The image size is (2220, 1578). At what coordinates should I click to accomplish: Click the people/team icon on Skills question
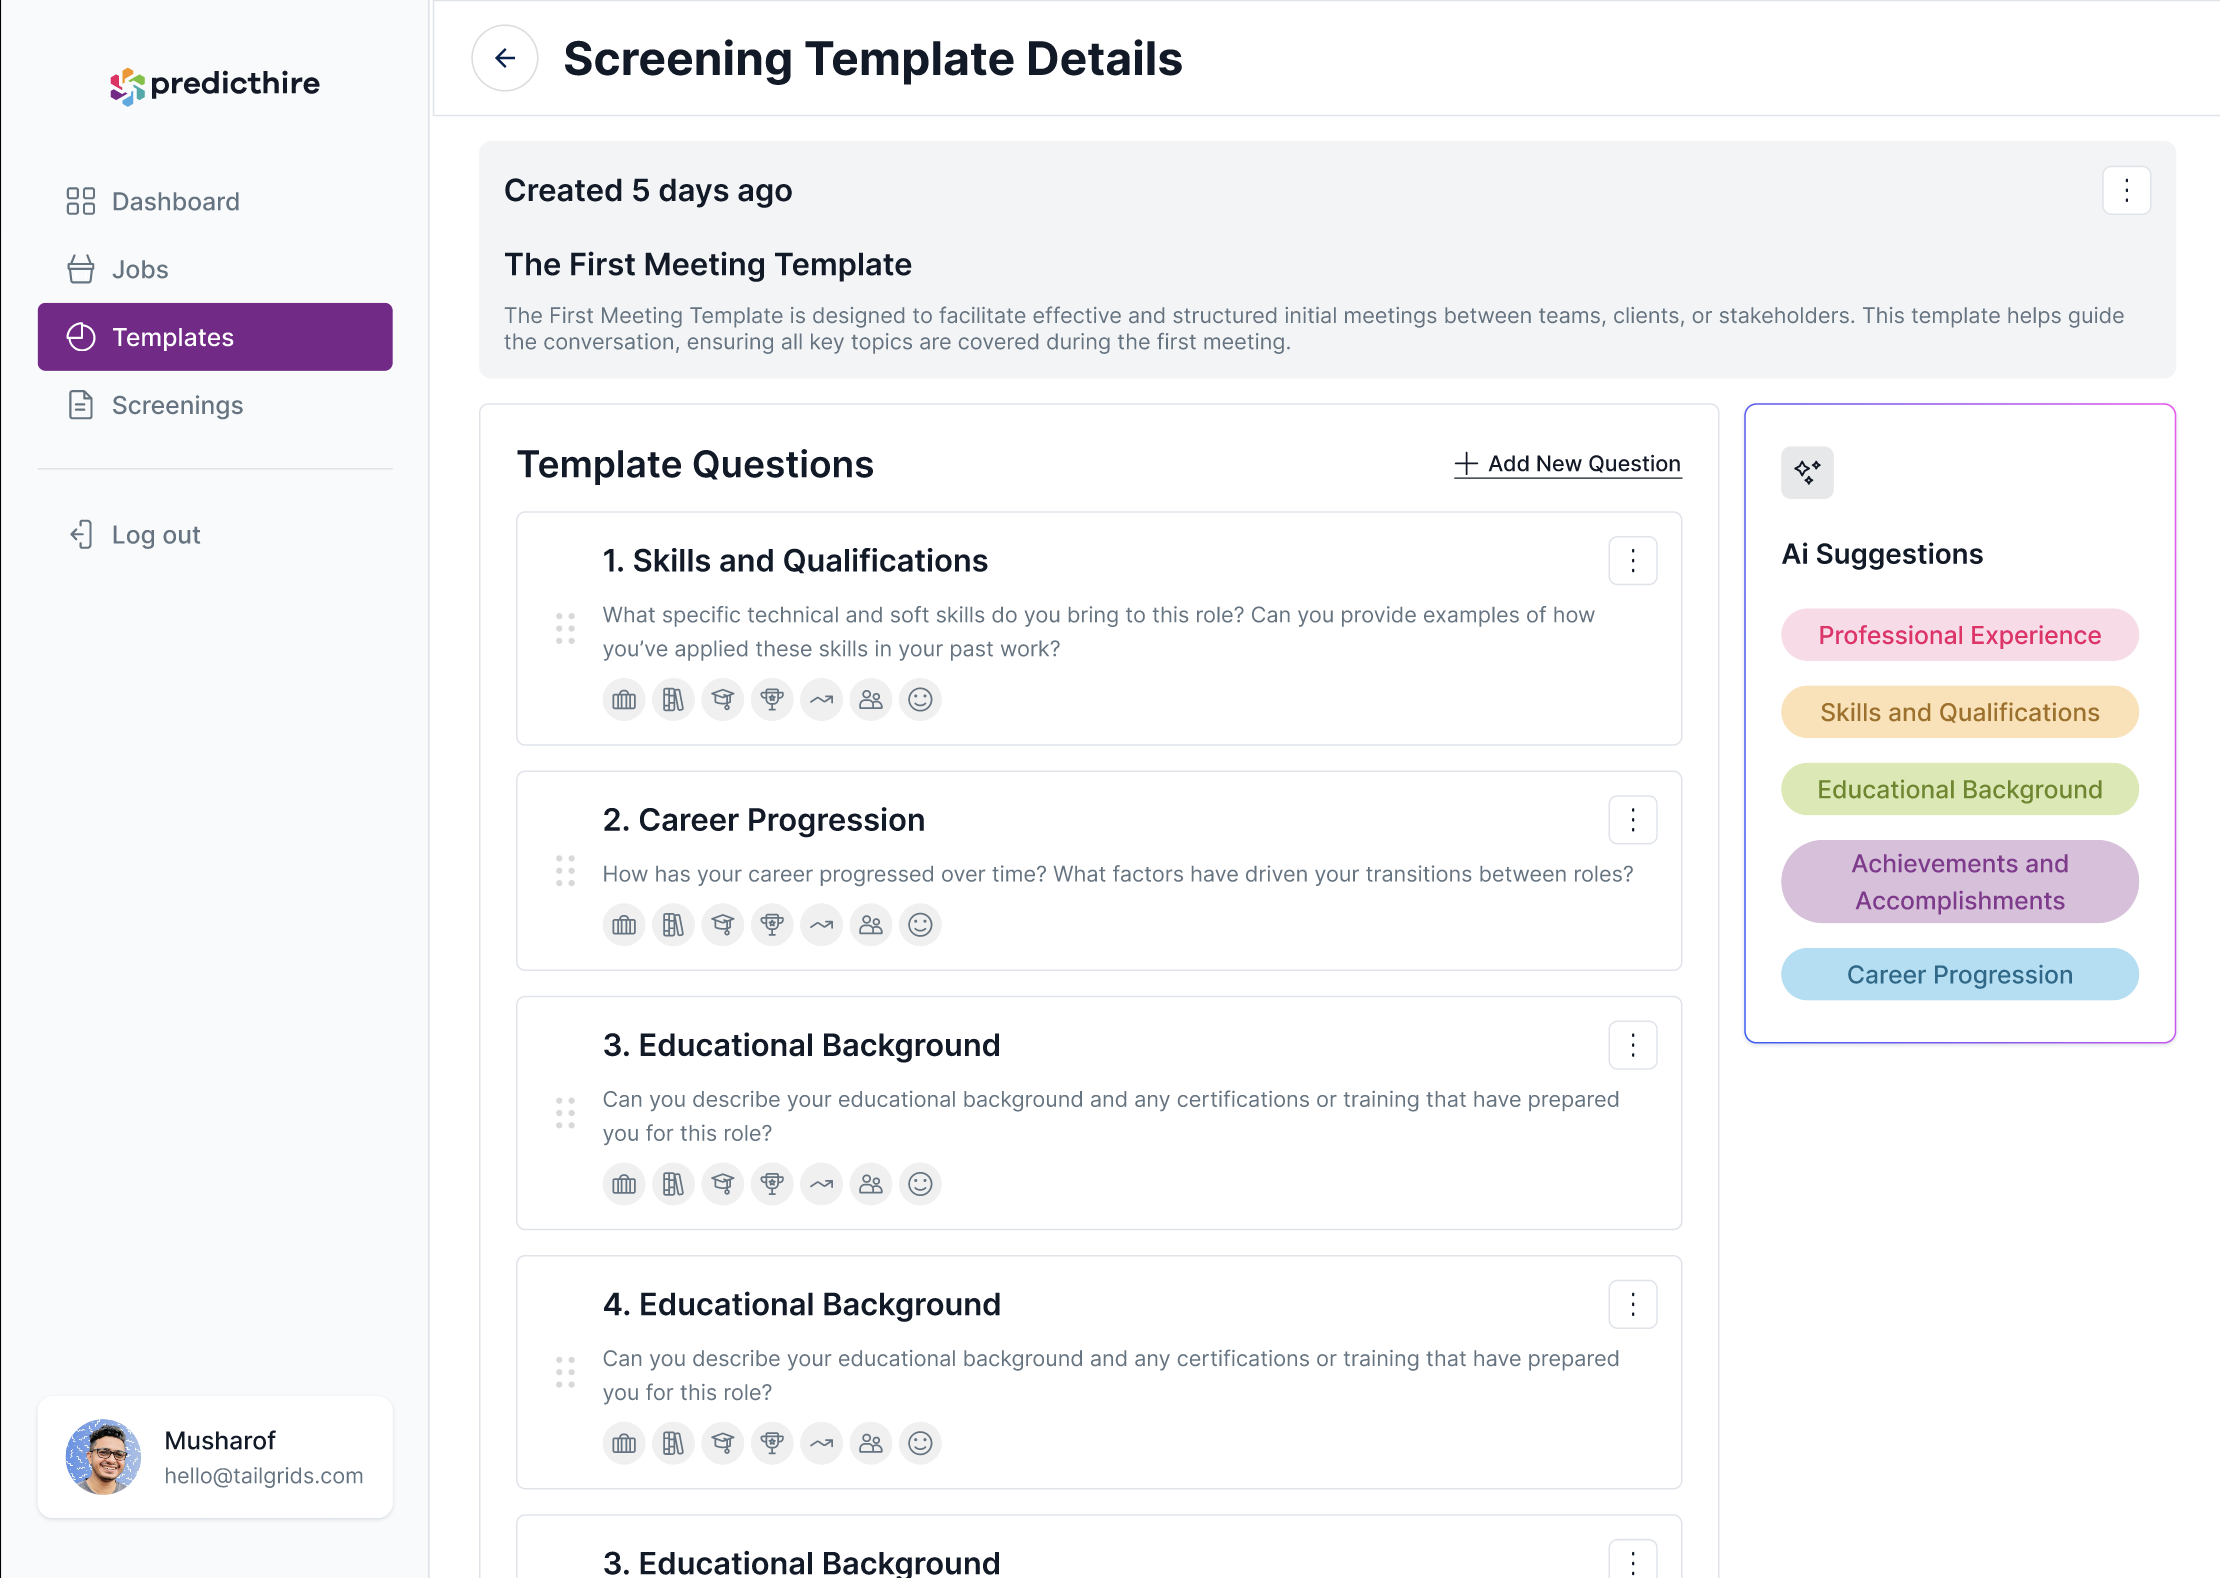click(x=871, y=698)
